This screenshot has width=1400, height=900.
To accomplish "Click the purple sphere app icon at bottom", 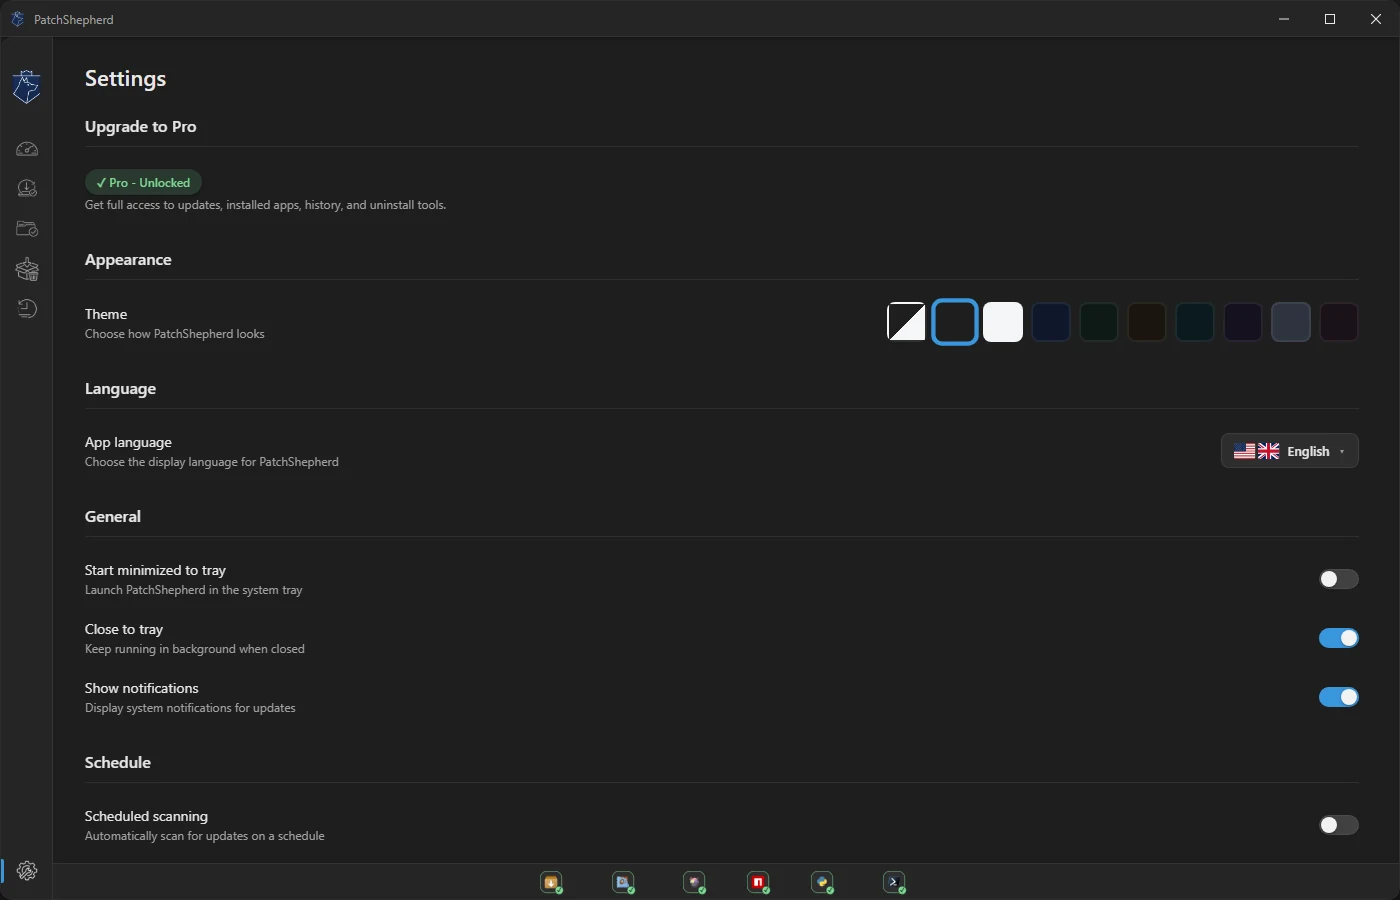I will (694, 882).
